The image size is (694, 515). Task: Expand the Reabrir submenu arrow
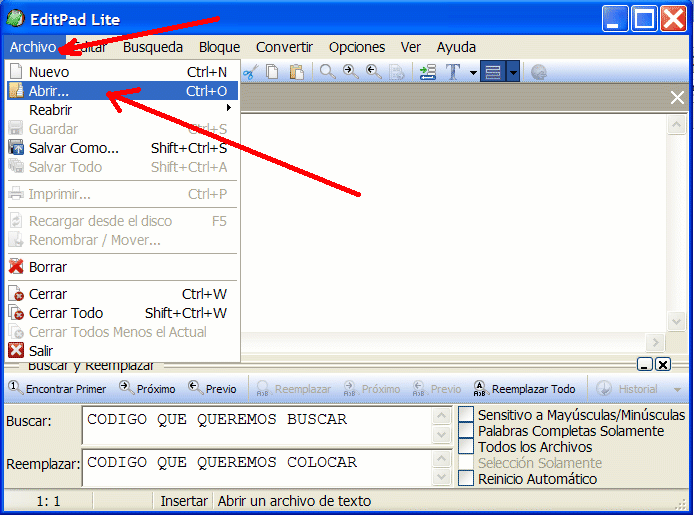pos(229,108)
